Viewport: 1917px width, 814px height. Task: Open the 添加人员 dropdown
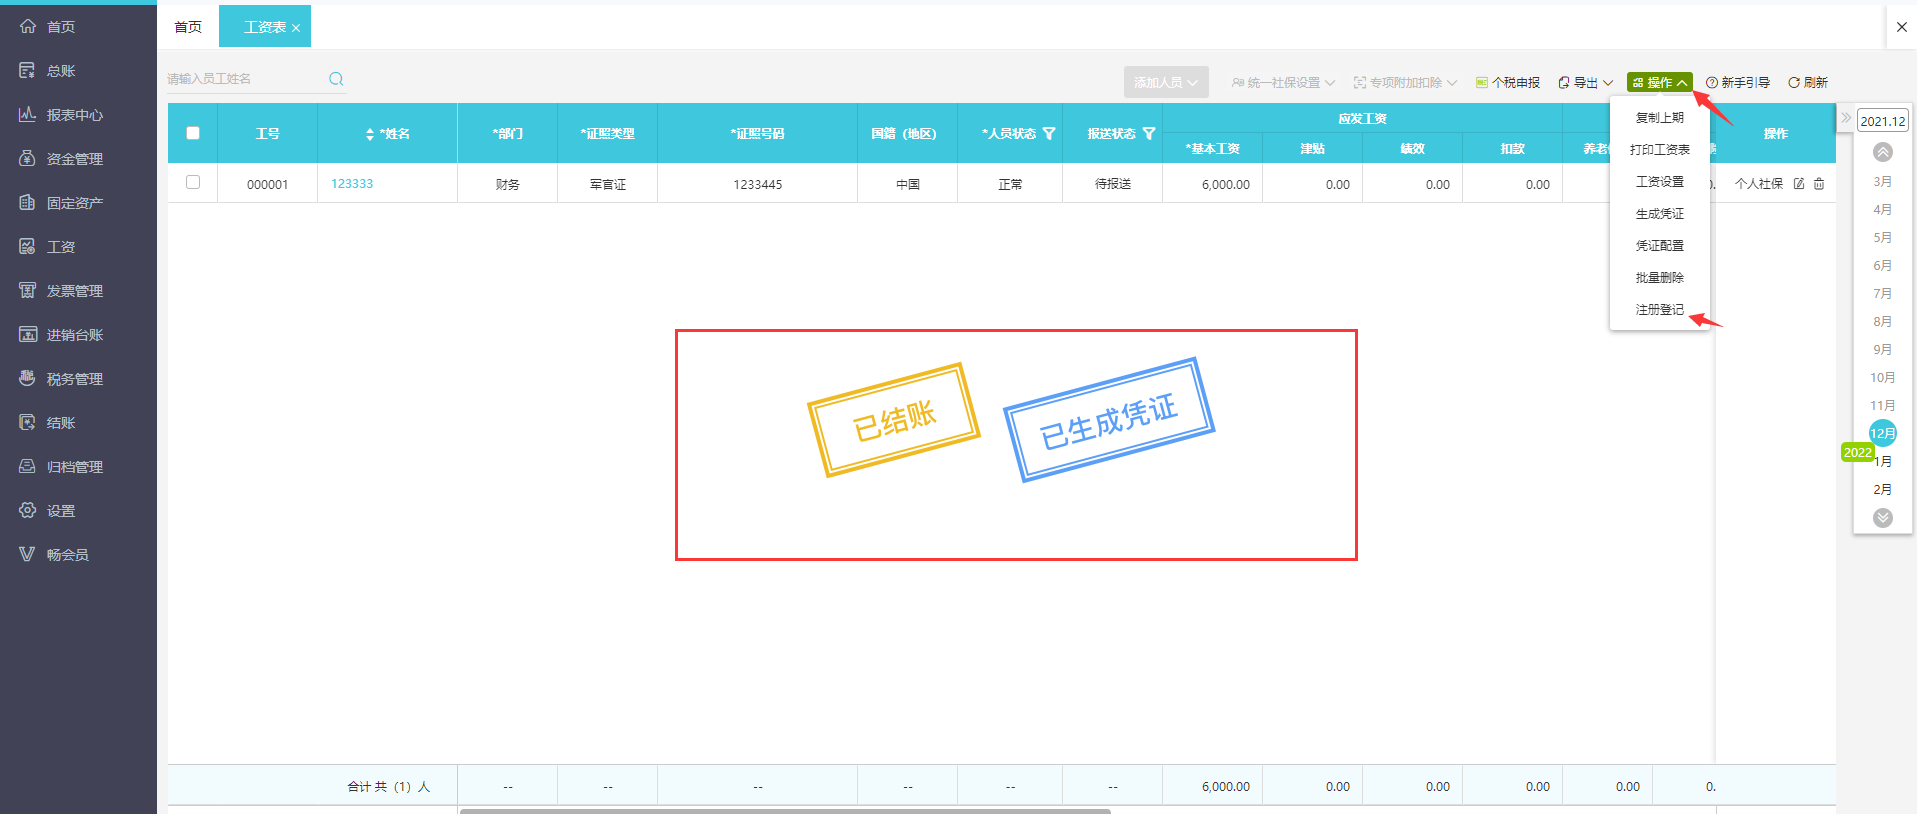pos(1165,83)
